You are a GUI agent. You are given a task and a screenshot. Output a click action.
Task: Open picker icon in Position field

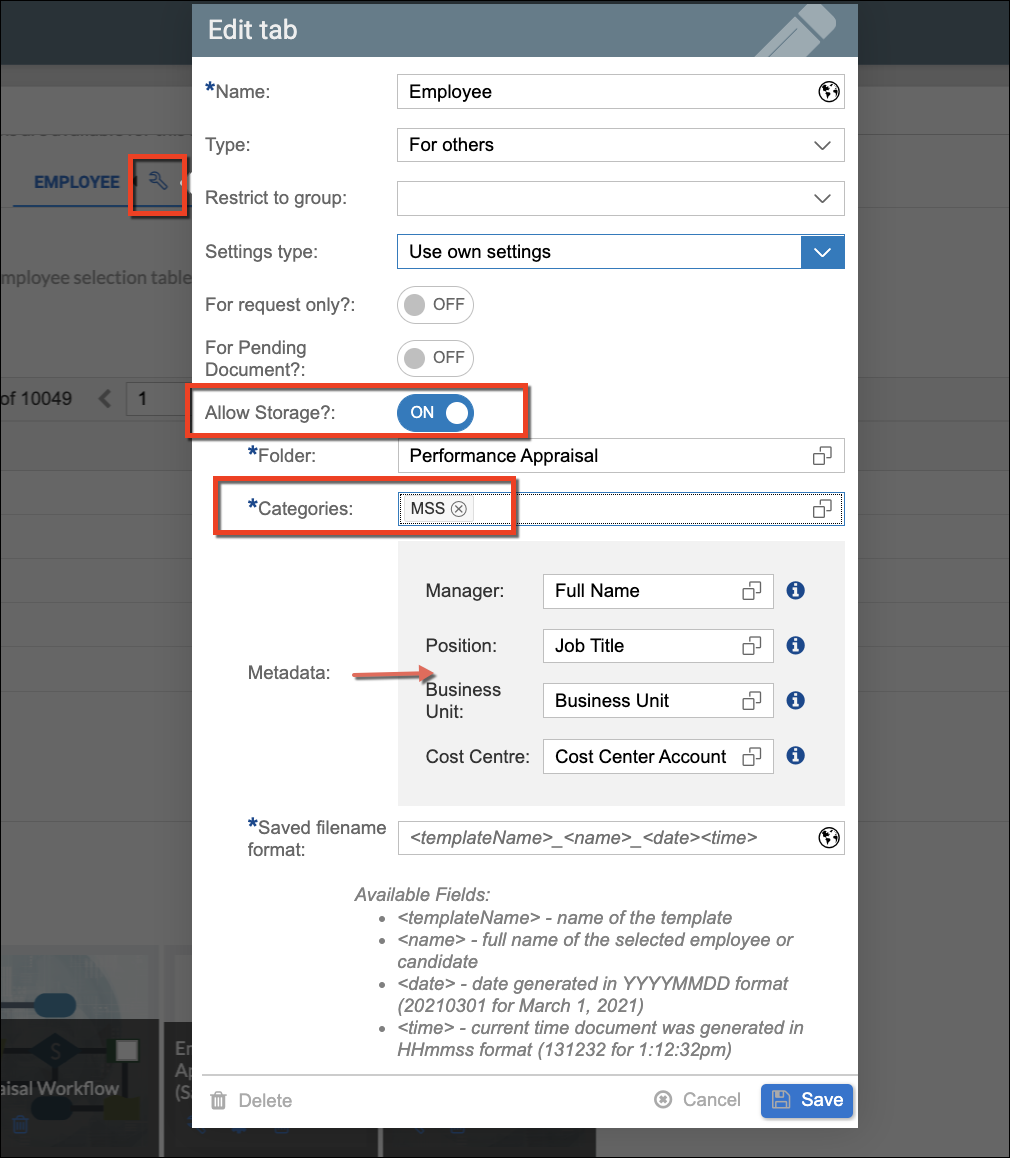coord(752,646)
